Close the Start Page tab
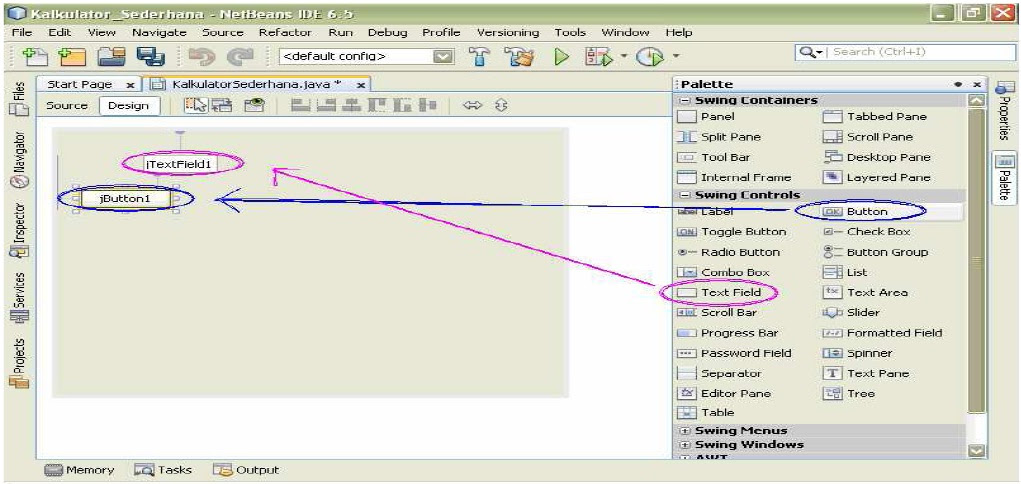Screen dimensions: 1021x484 pos(130,85)
